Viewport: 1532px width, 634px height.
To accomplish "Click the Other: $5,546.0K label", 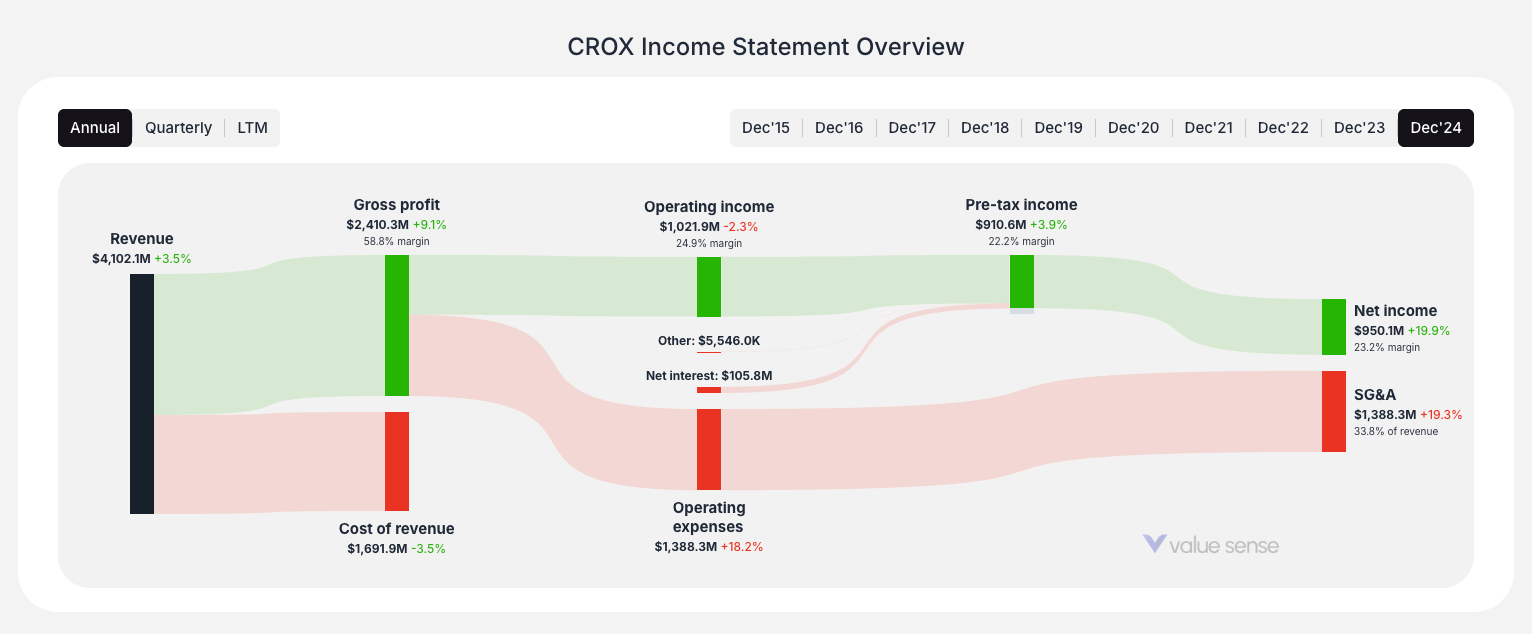I will pos(709,340).
